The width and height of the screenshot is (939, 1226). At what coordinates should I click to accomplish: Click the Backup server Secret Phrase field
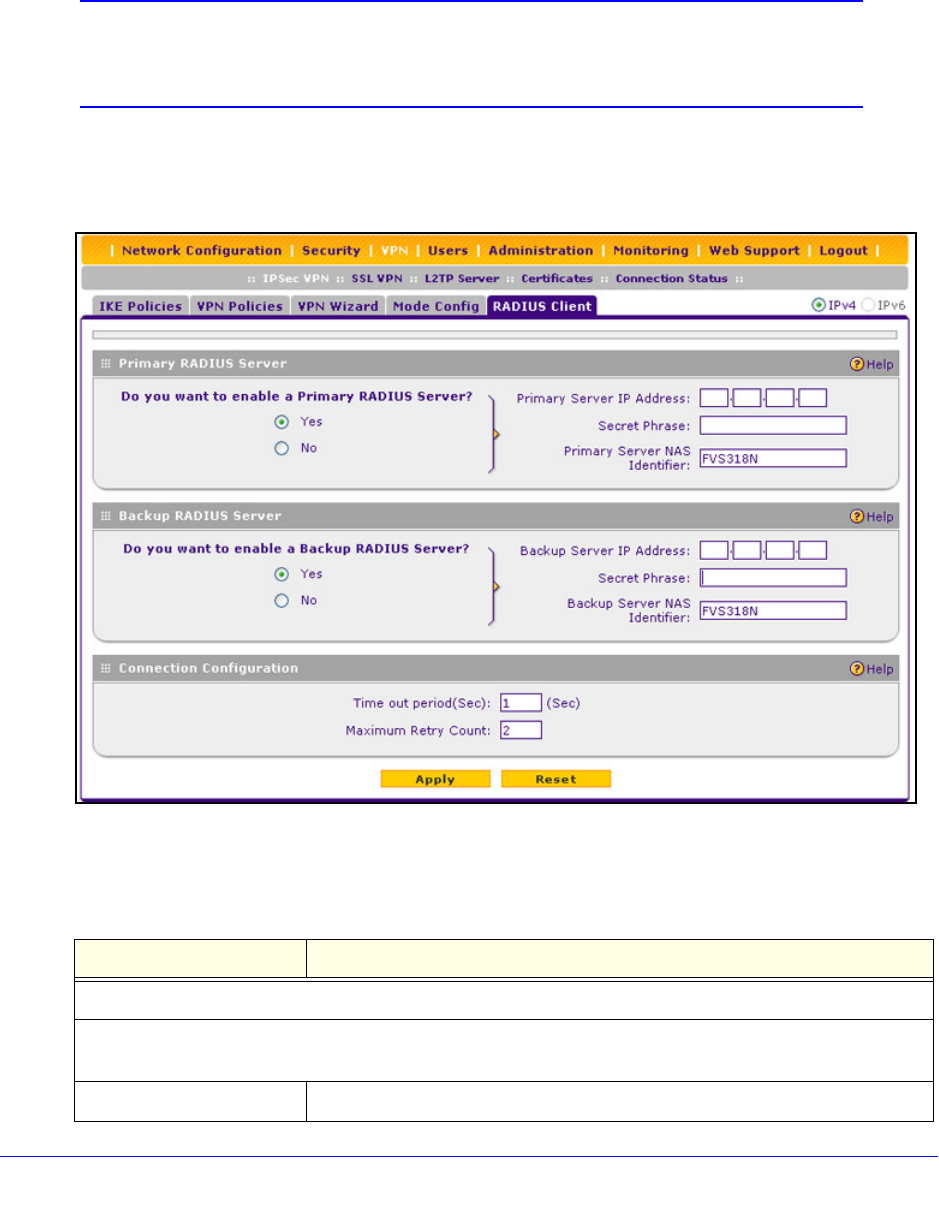tap(773, 577)
